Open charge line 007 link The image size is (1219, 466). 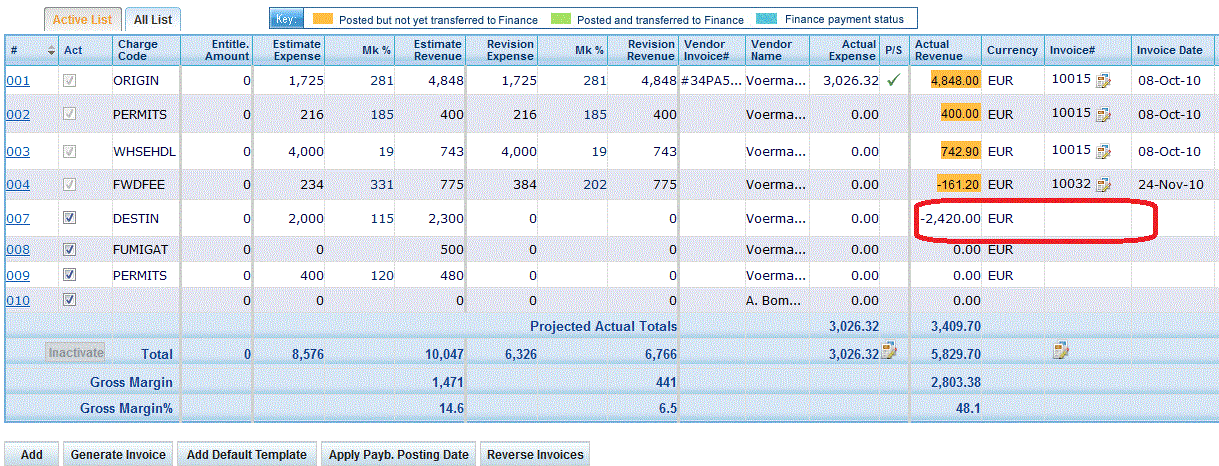(18, 218)
